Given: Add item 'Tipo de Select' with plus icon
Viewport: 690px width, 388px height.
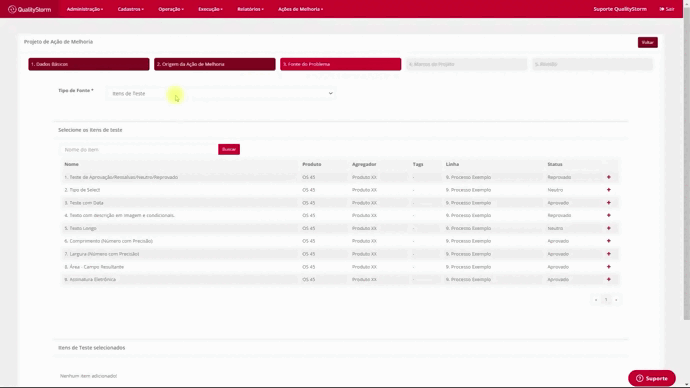Looking at the screenshot, I should pos(609,190).
